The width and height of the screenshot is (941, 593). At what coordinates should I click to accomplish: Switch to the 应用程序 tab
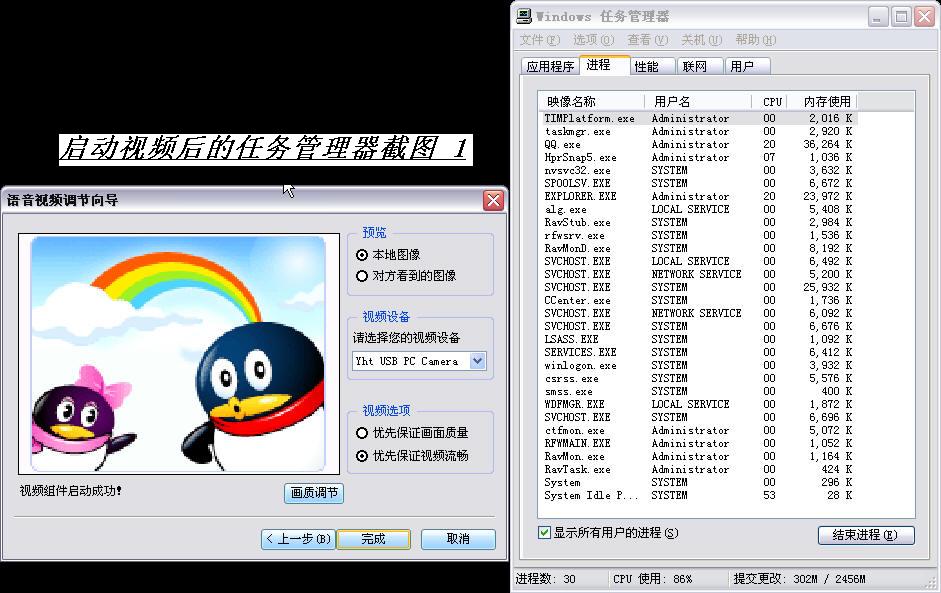(550, 67)
